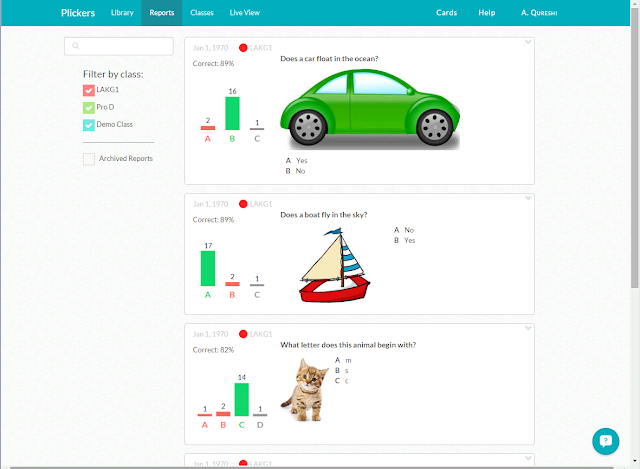This screenshot has height=469, width=640.
Task: Expand the car question report dropdown arrow
Action: (528, 42)
